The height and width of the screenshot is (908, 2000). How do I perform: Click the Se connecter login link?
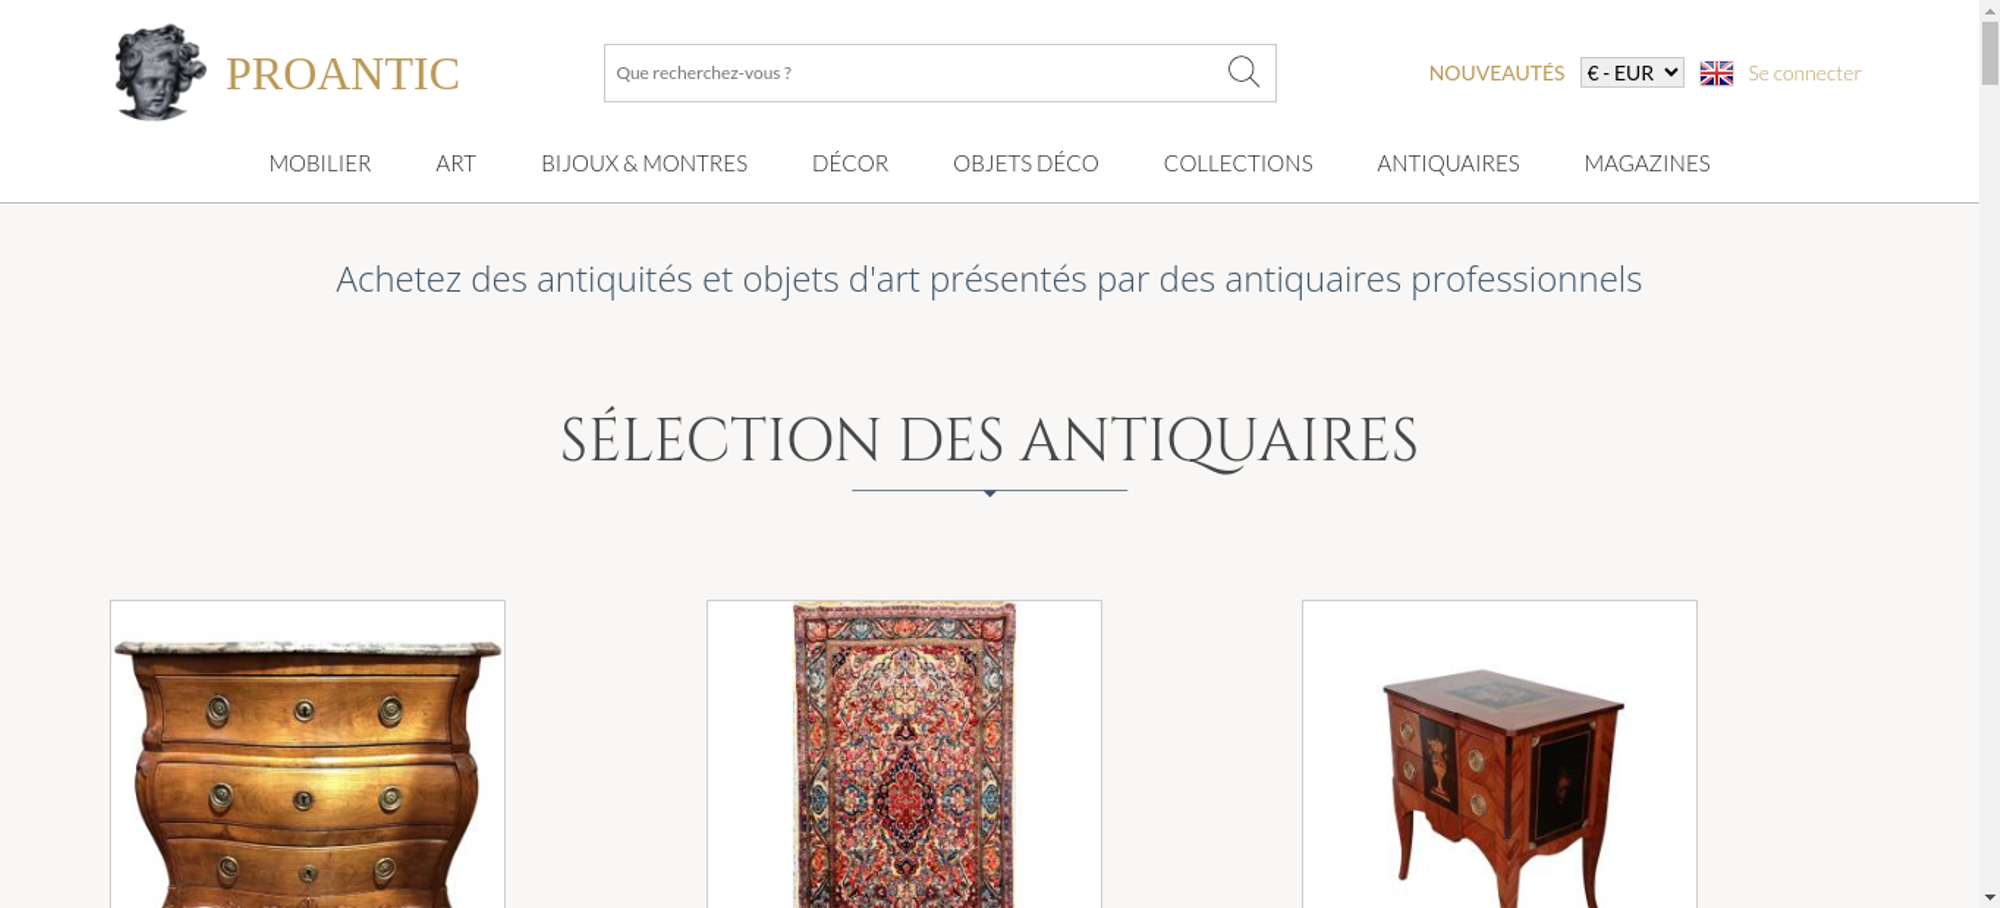[x=1804, y=73]
